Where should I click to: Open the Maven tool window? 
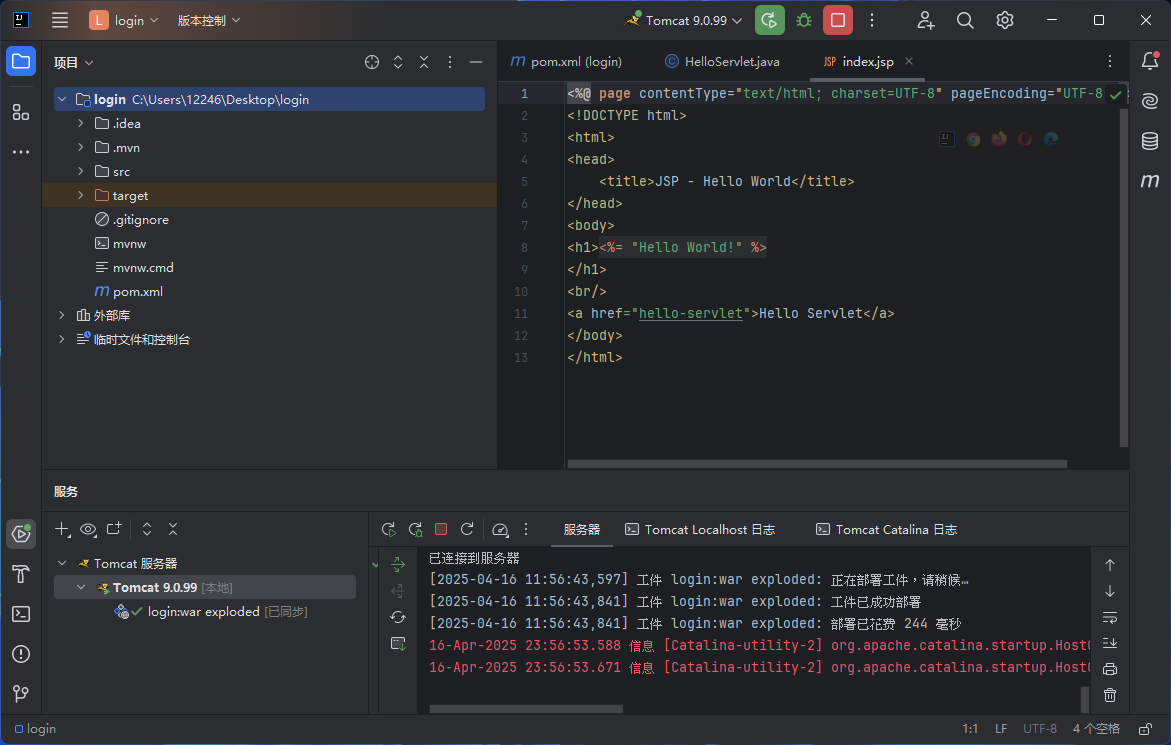pos(1150,181)
